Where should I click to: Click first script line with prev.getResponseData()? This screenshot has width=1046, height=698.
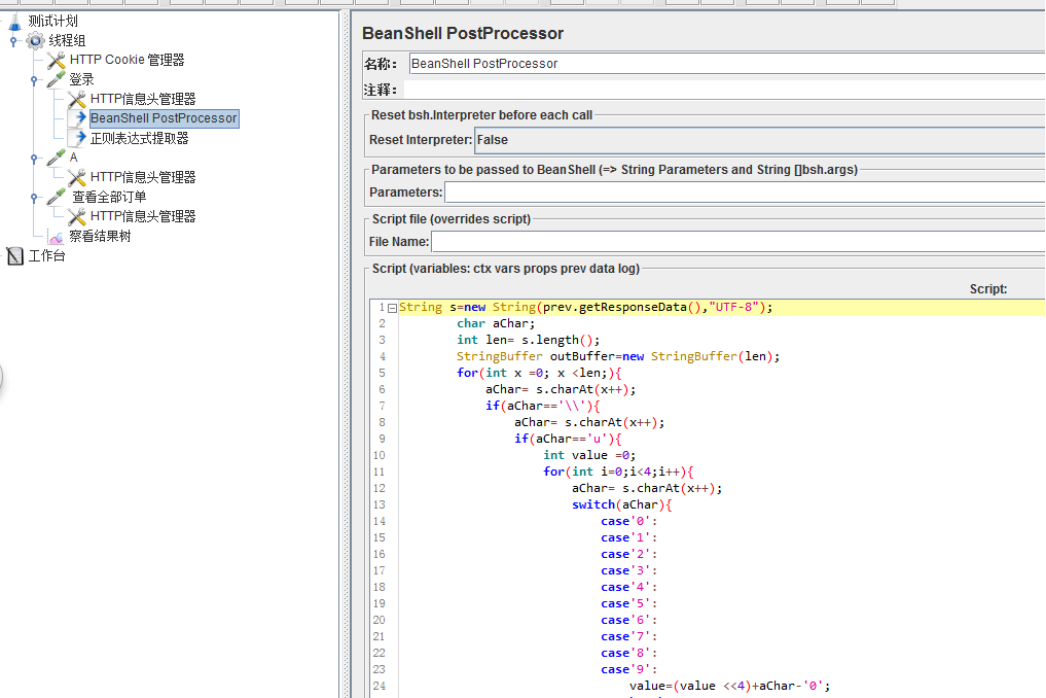point(586,308)
